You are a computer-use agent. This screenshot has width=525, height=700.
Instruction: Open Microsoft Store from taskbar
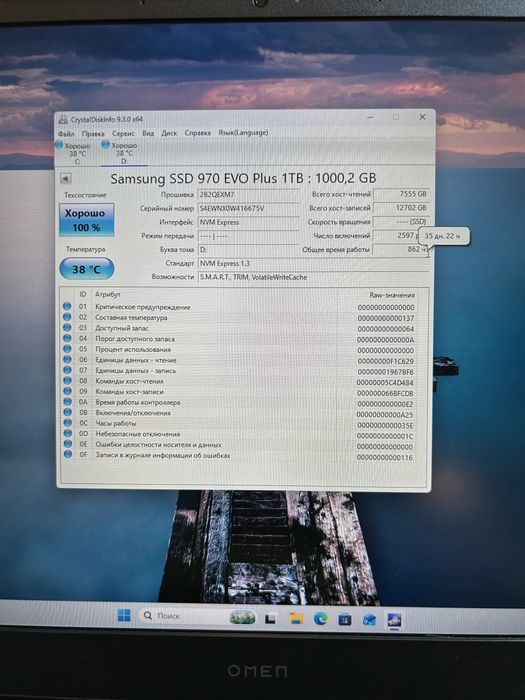pos(345,619)
